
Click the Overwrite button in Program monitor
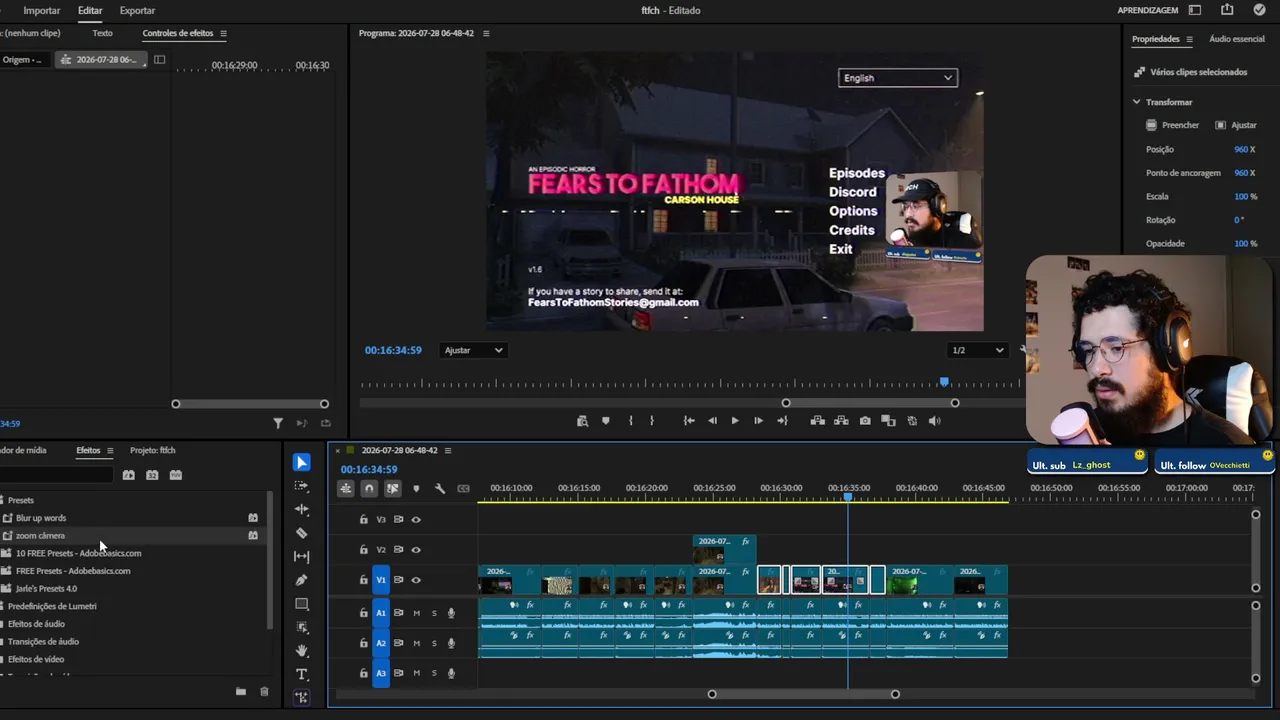click(x=841, y=421)
